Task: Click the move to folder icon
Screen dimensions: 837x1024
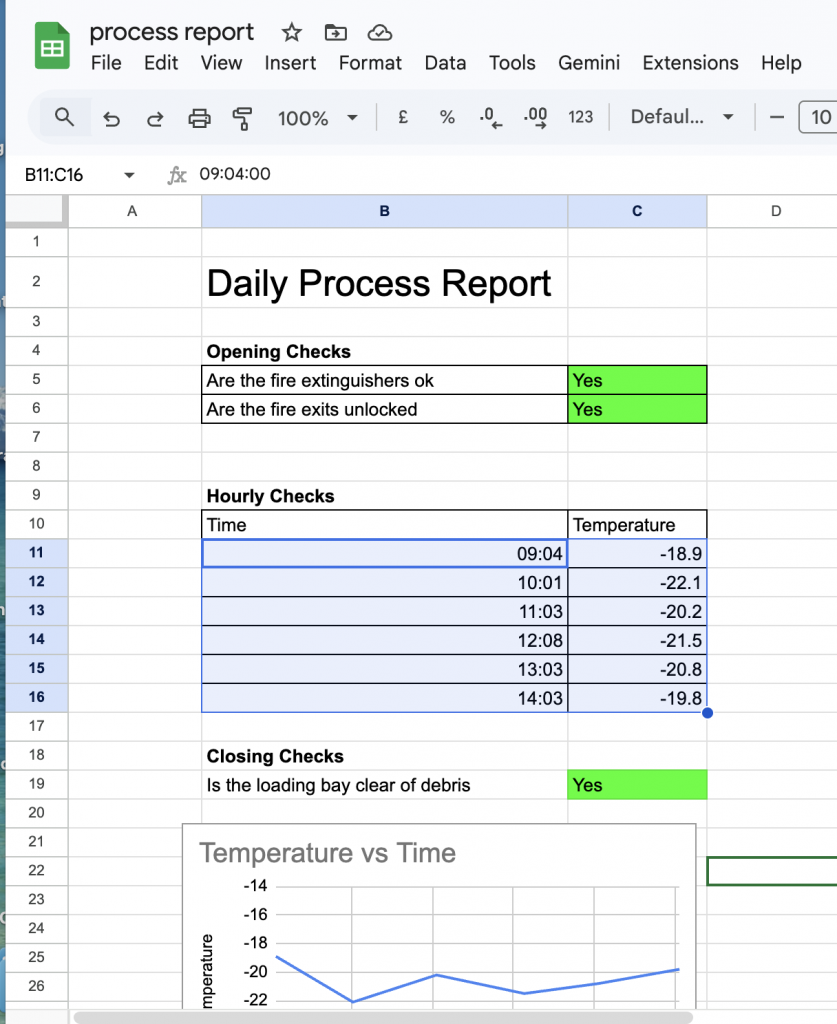Action: (x=335, y=33)
